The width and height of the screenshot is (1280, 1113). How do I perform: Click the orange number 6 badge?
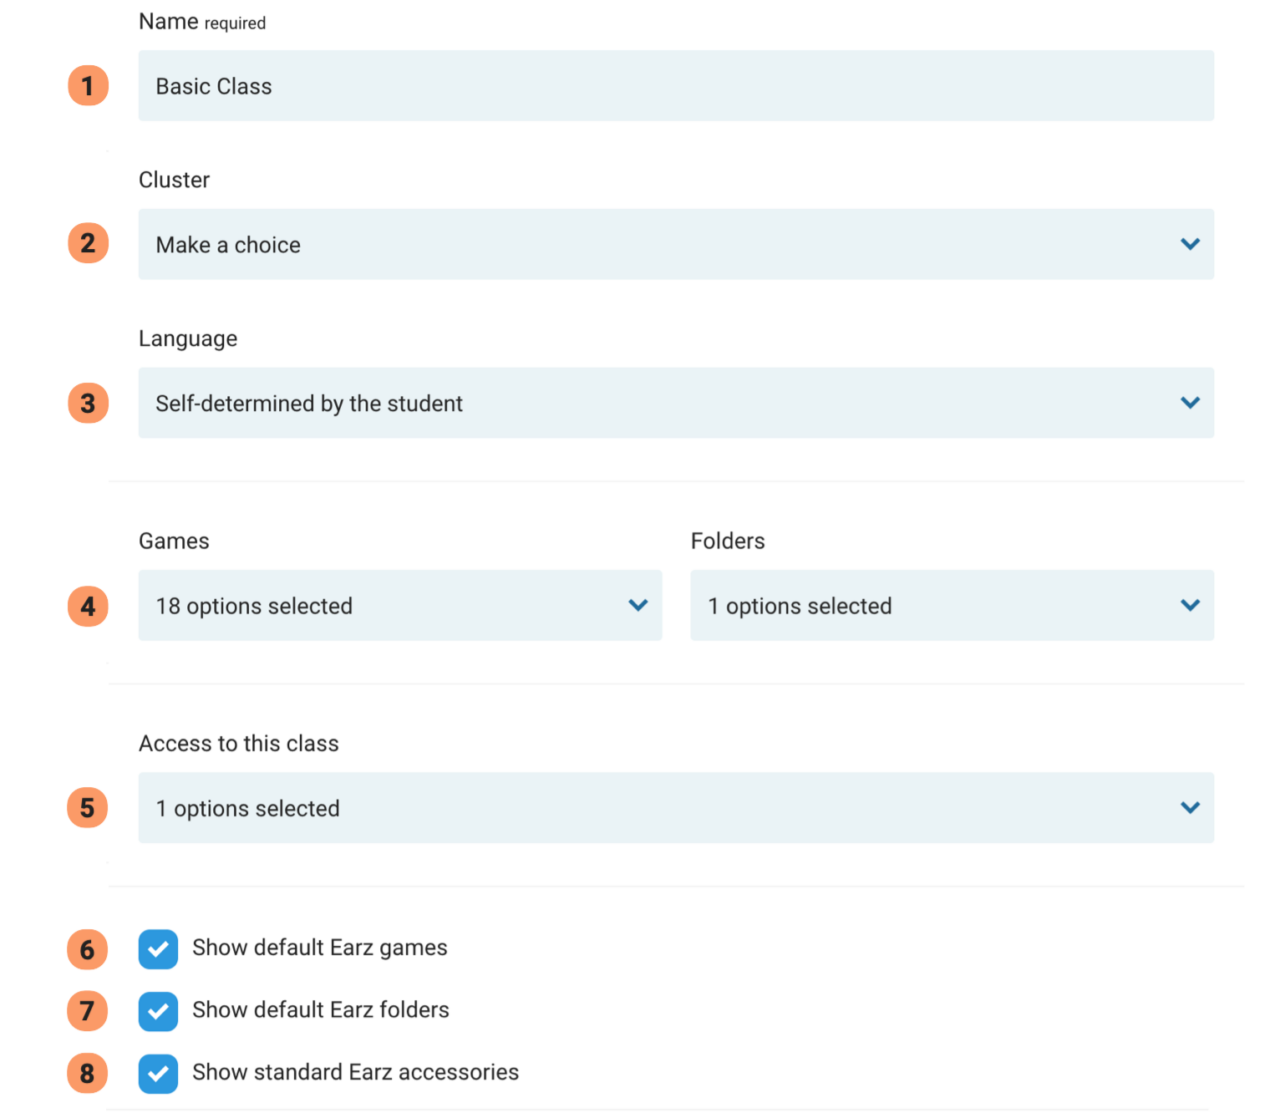pos(88,949)
